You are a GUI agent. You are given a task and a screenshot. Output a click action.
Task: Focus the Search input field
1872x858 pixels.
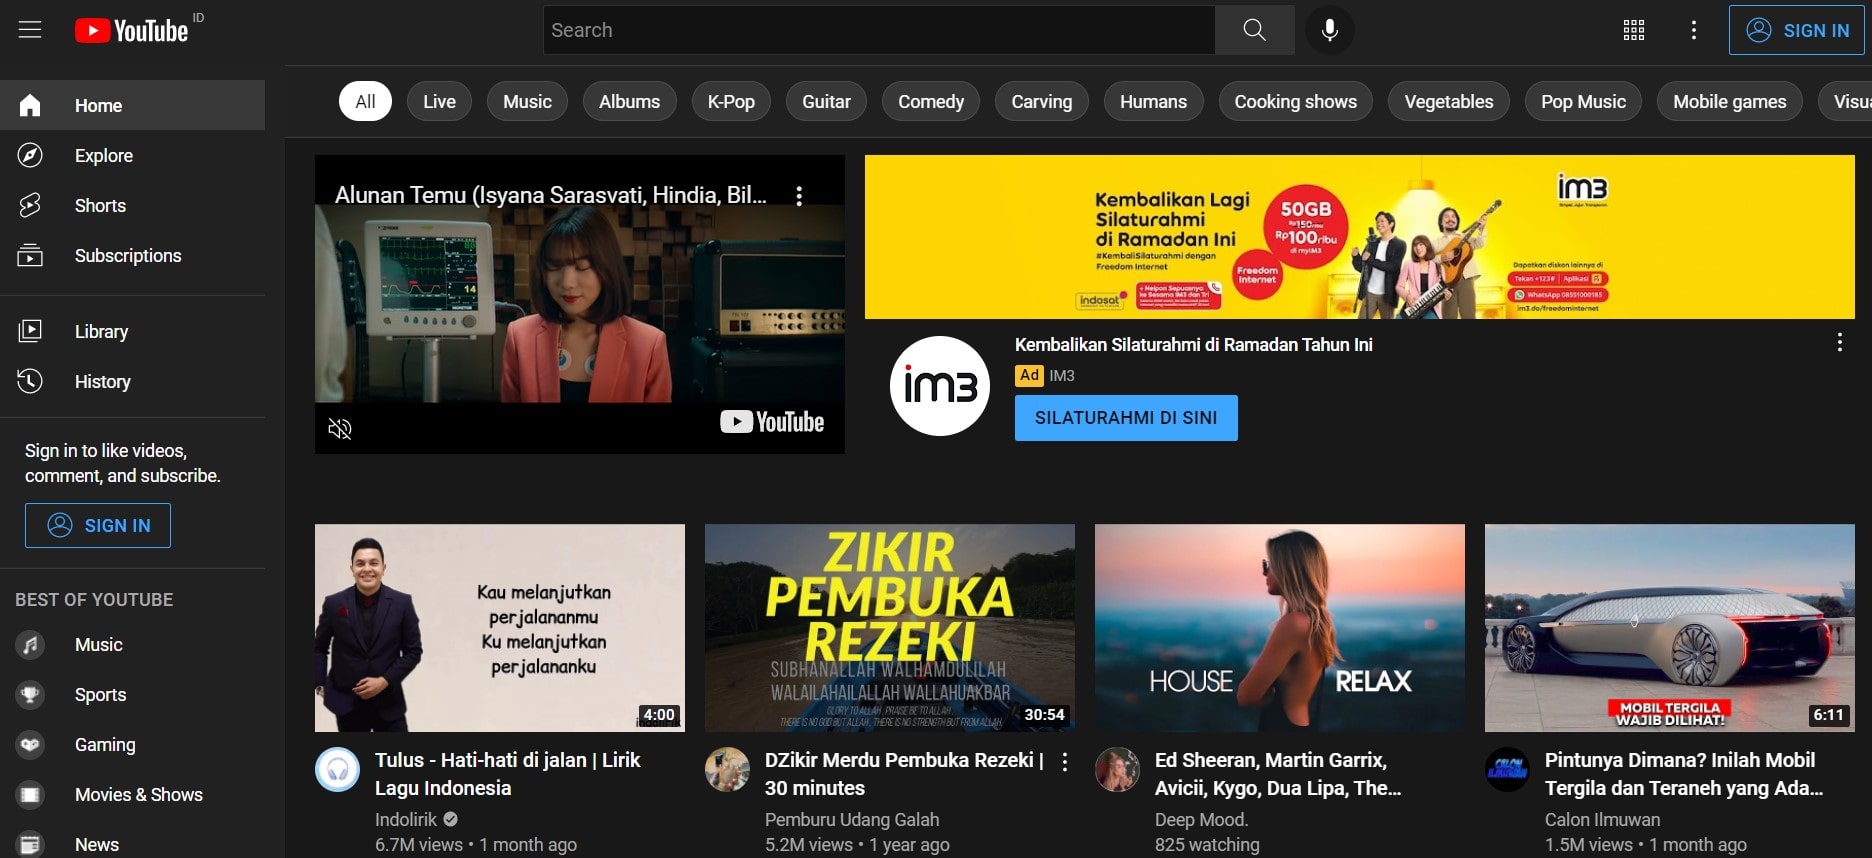pyautogui.click(x=880, y=30)
